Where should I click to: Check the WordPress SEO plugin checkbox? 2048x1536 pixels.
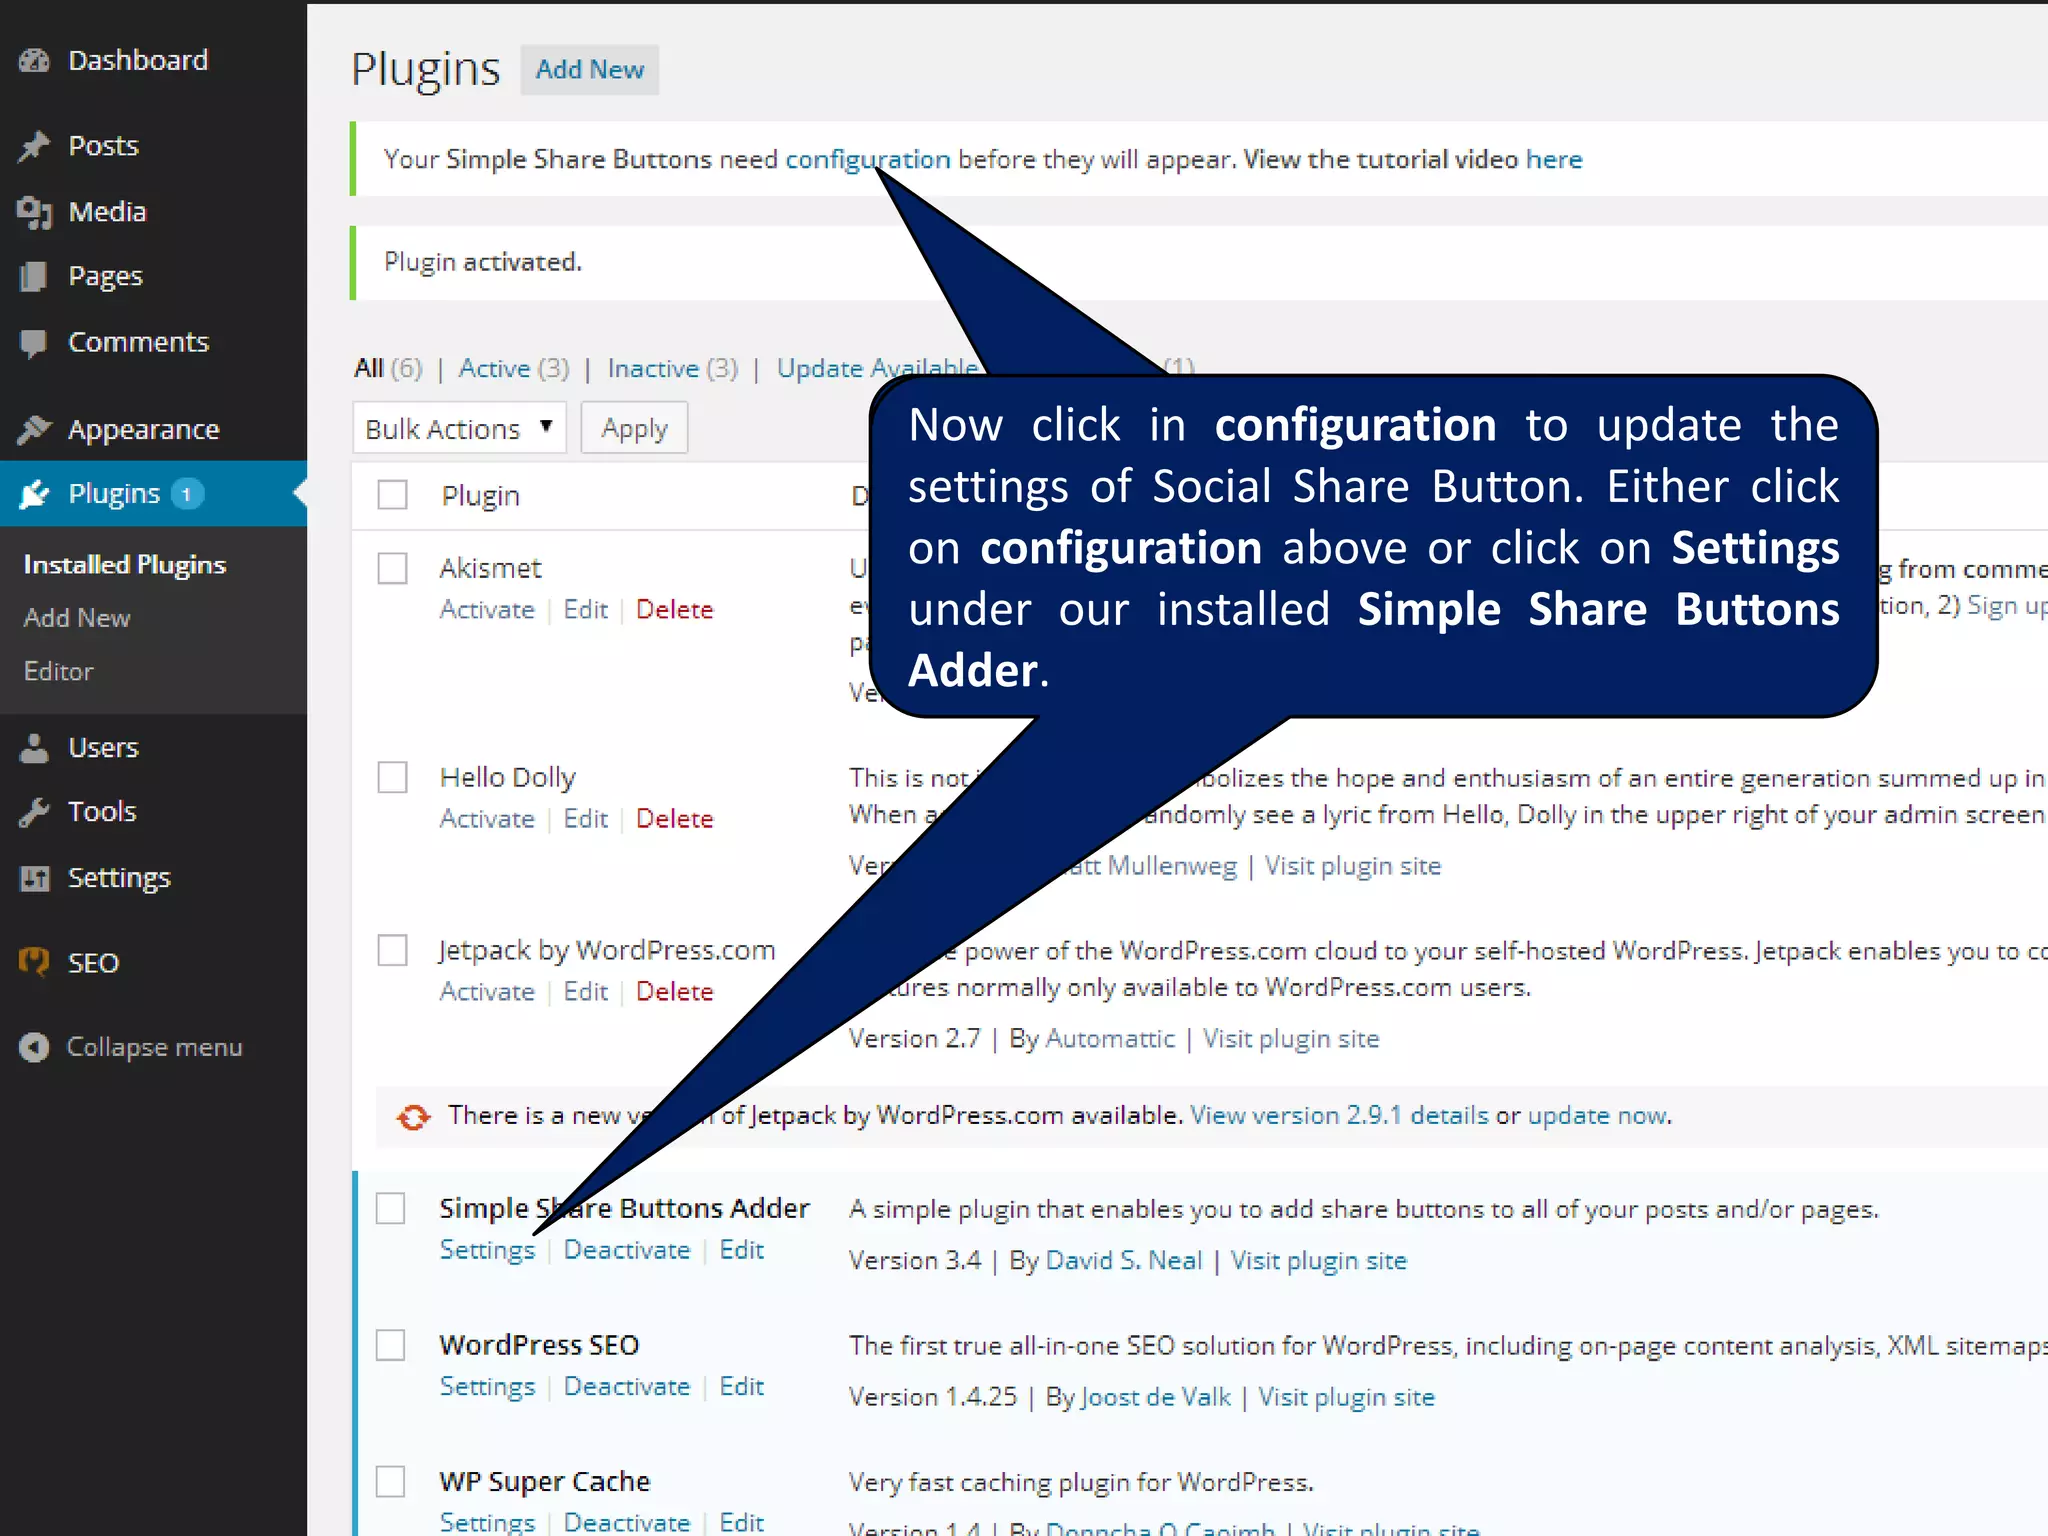click(391, 1345)
